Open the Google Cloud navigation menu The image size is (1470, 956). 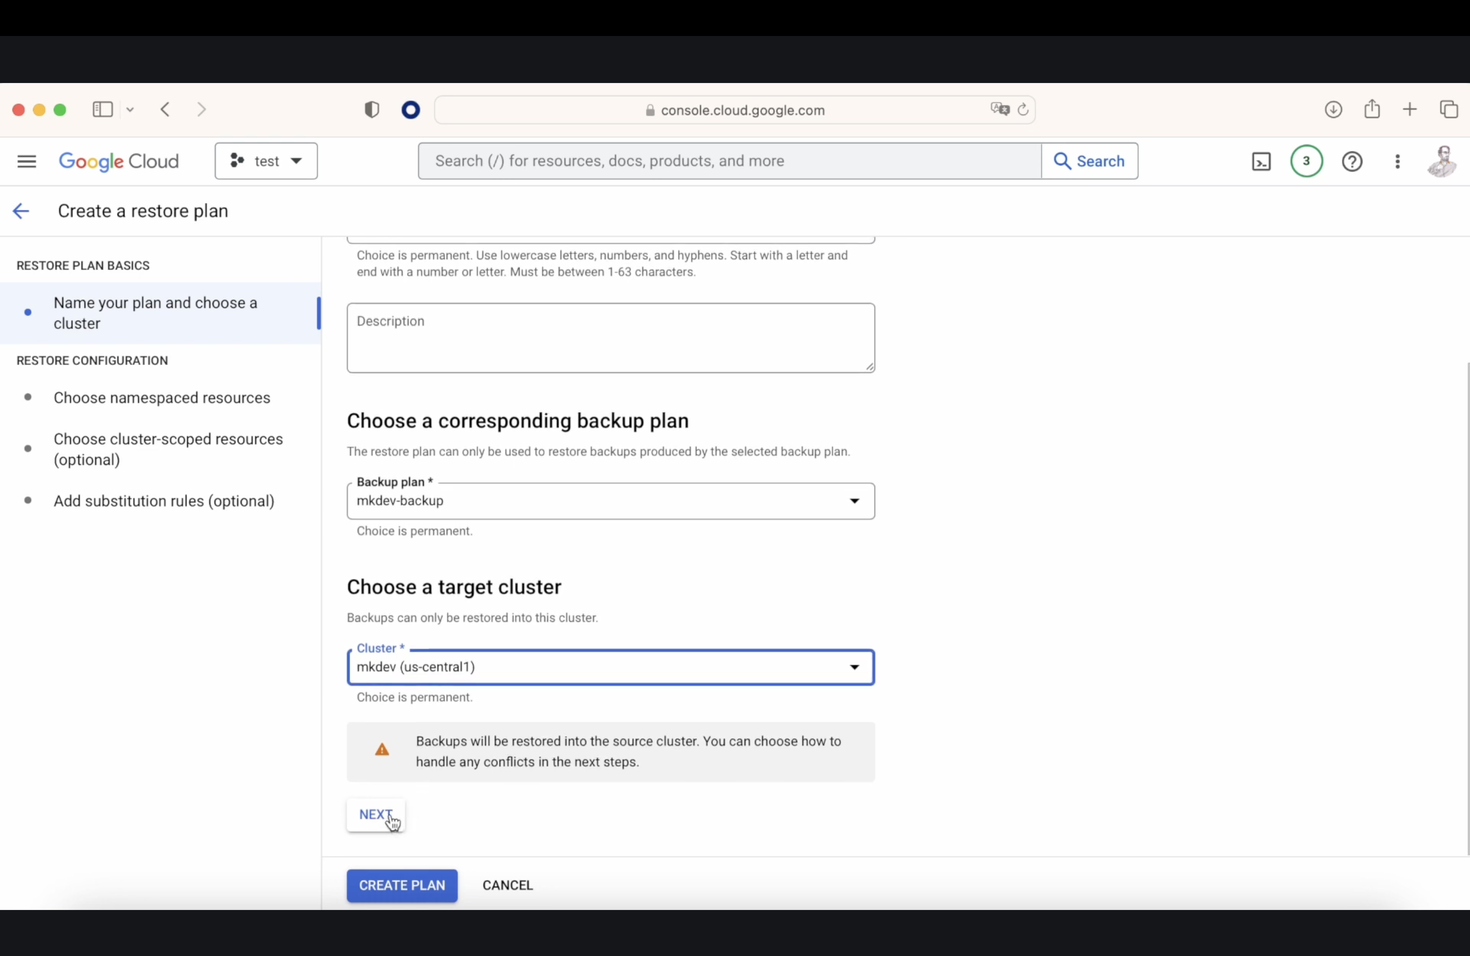(x=27, y=161)
